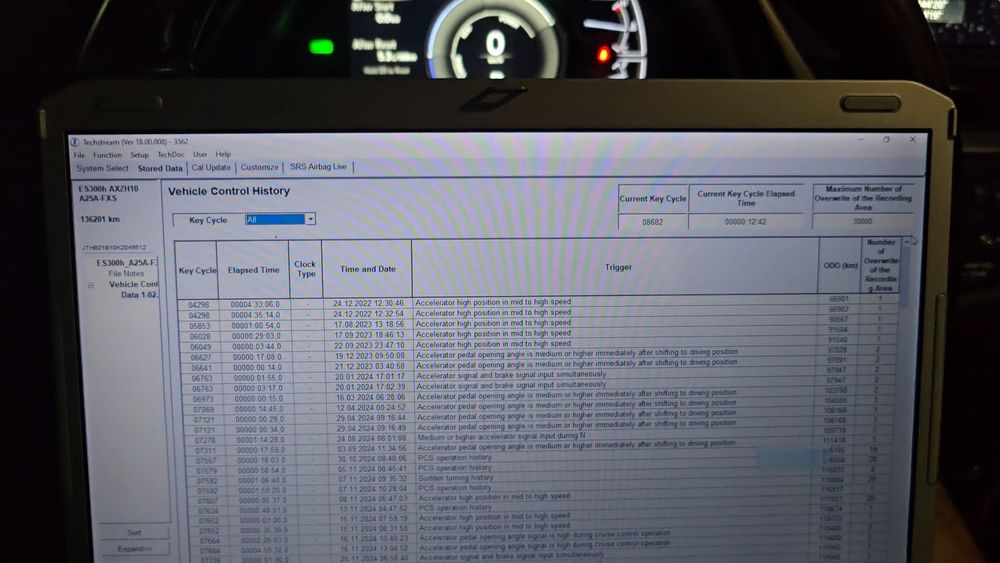Click the Expand>> button

click(134, 549)
